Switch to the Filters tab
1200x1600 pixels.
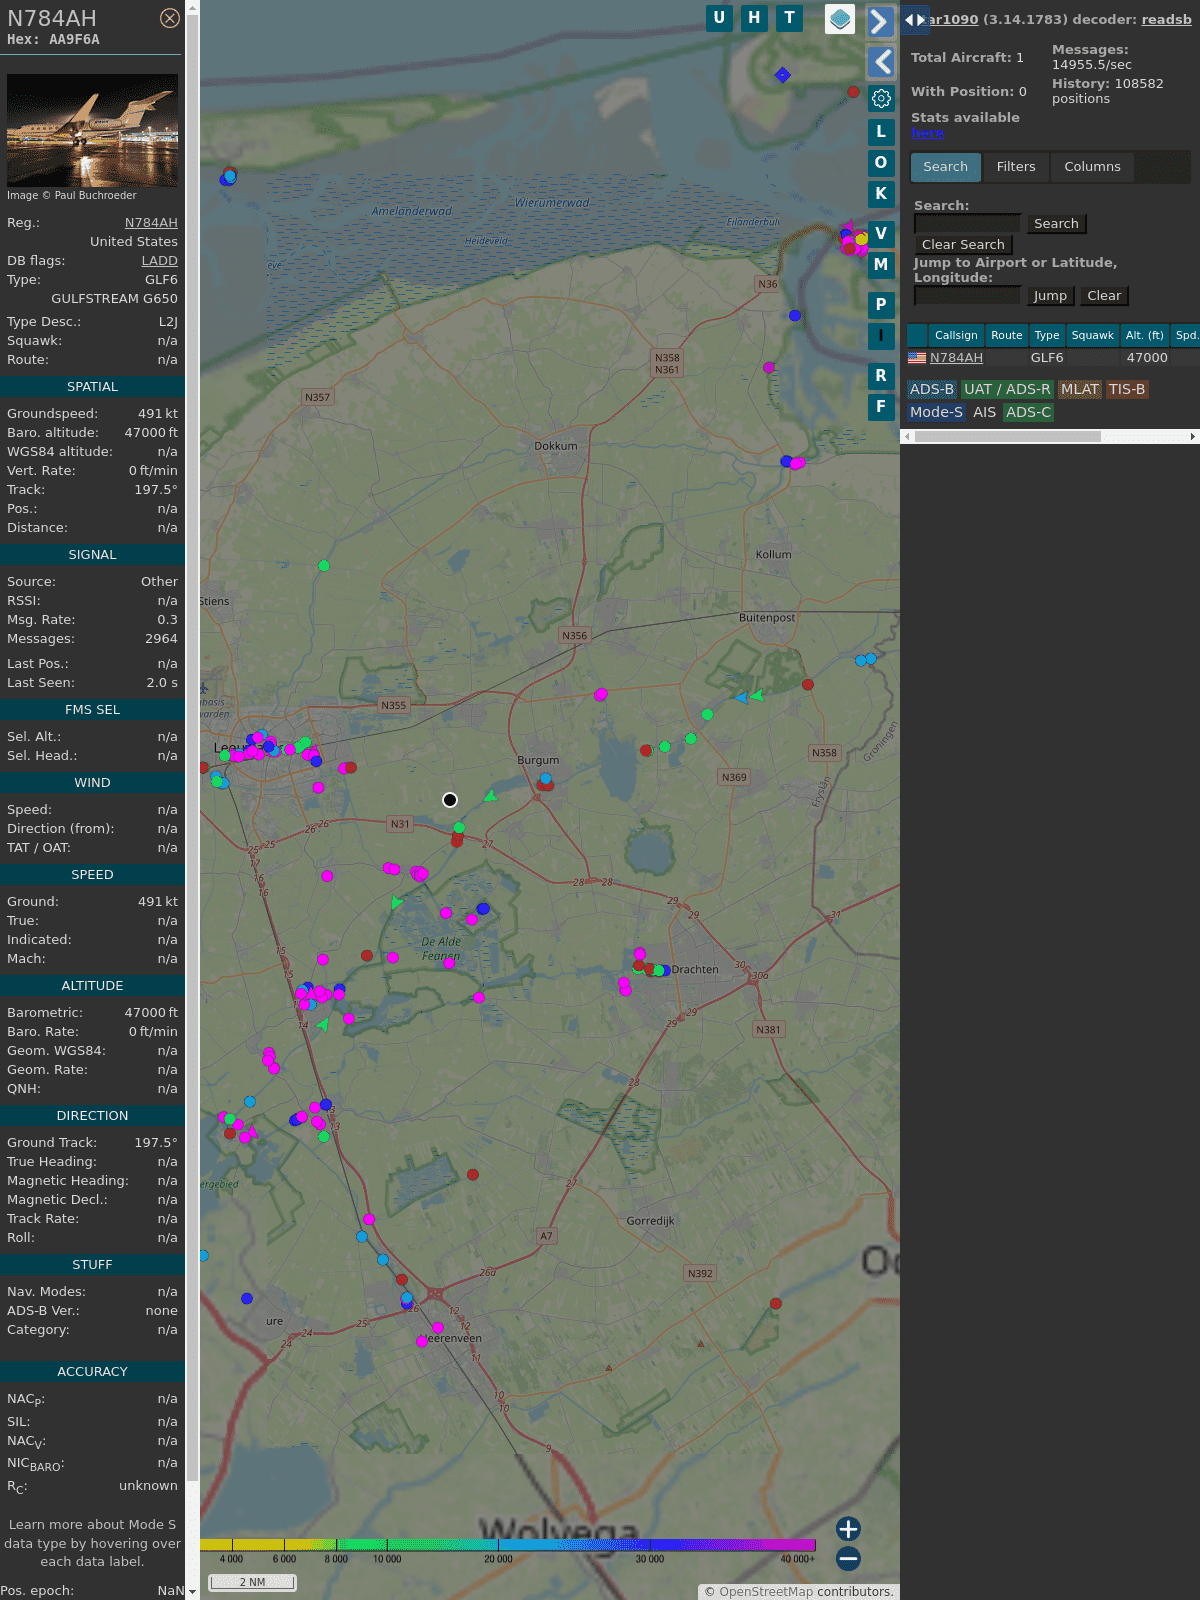click(1015, 167)
